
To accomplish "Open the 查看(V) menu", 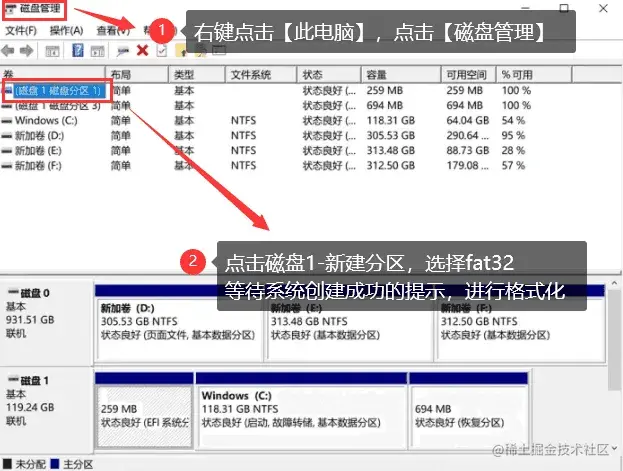I will 113,31.
